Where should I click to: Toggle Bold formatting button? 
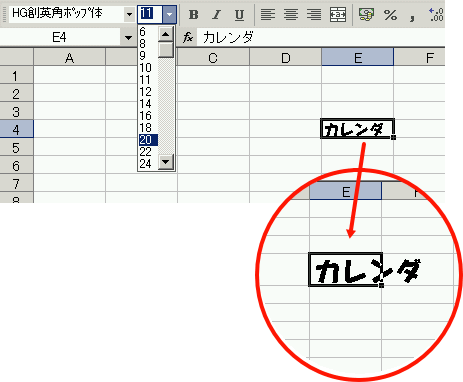[x=193, y=15]
